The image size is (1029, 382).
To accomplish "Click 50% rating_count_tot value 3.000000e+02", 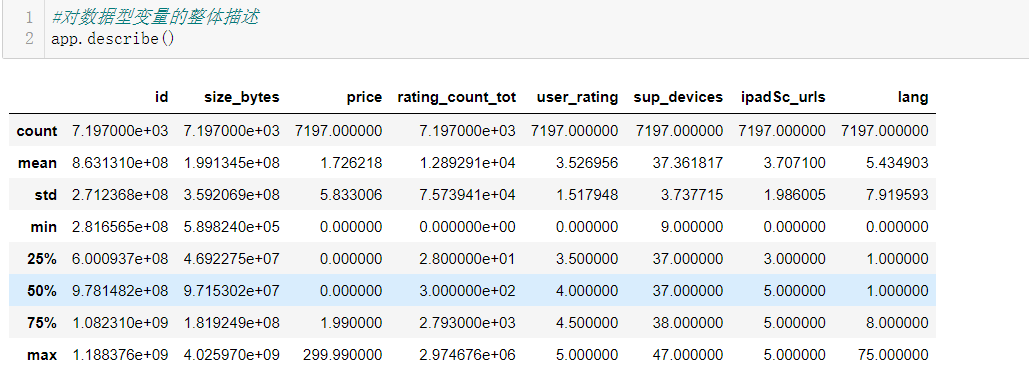I will coord(468,291).
